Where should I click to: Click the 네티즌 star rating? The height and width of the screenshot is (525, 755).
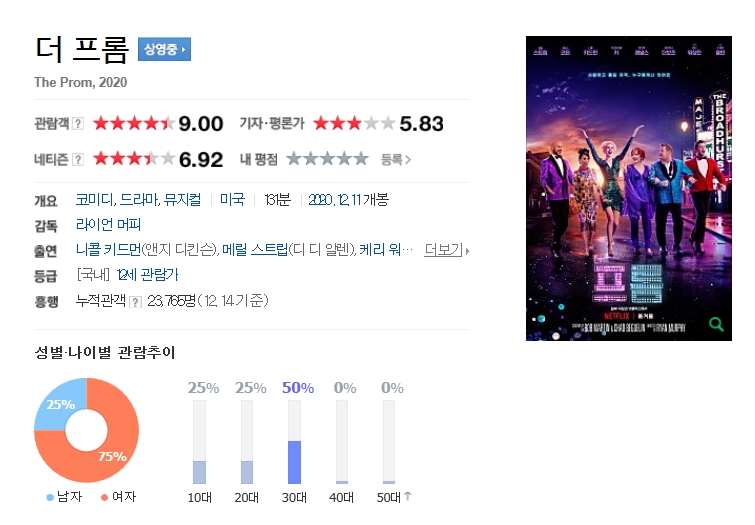(x=134, y=158)
